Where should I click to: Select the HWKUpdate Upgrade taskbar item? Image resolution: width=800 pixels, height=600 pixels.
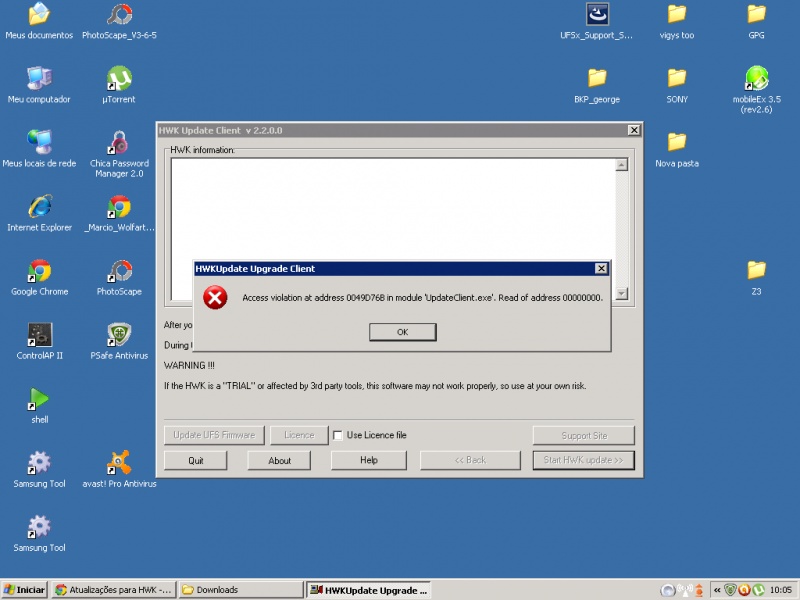pos(369,590)
